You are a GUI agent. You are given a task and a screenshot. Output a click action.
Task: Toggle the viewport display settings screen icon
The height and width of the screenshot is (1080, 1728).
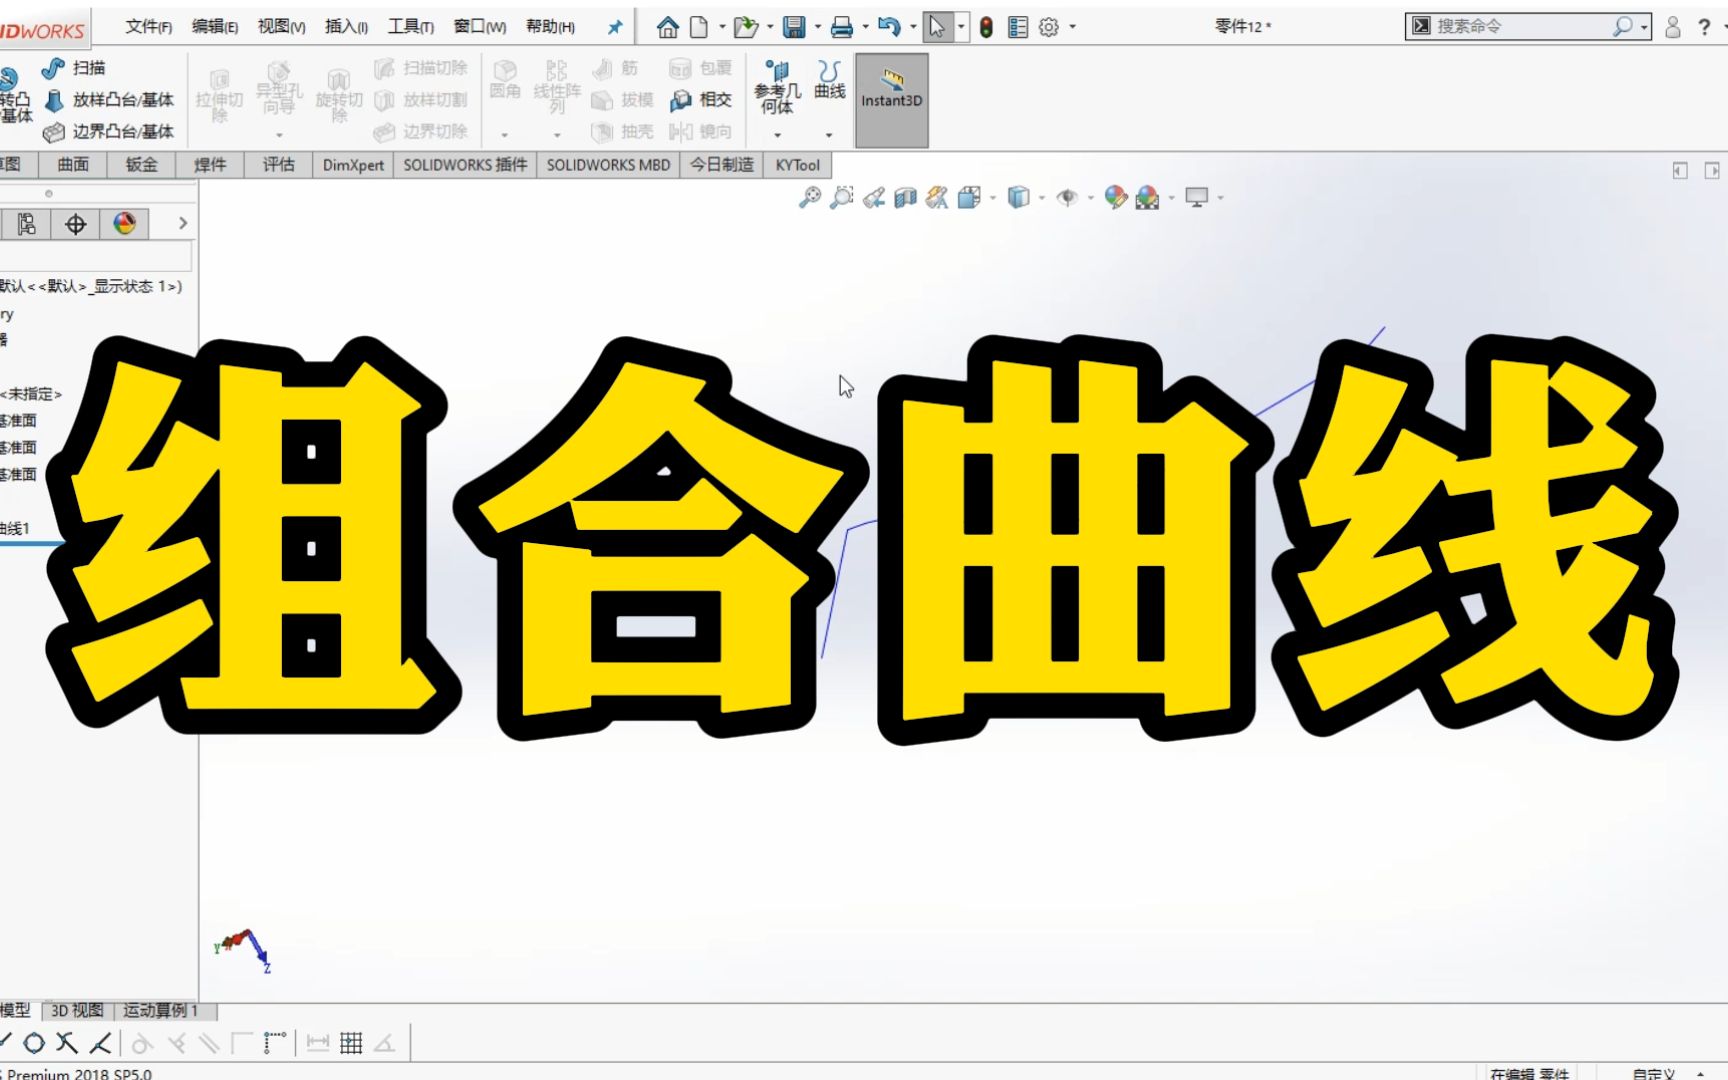tap(1197, 197)
